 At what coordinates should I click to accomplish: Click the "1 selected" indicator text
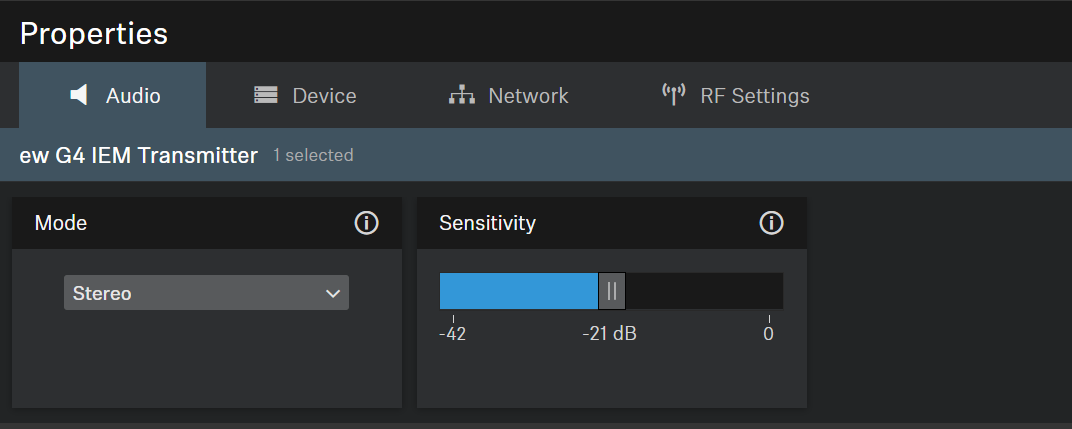point(313,156)
